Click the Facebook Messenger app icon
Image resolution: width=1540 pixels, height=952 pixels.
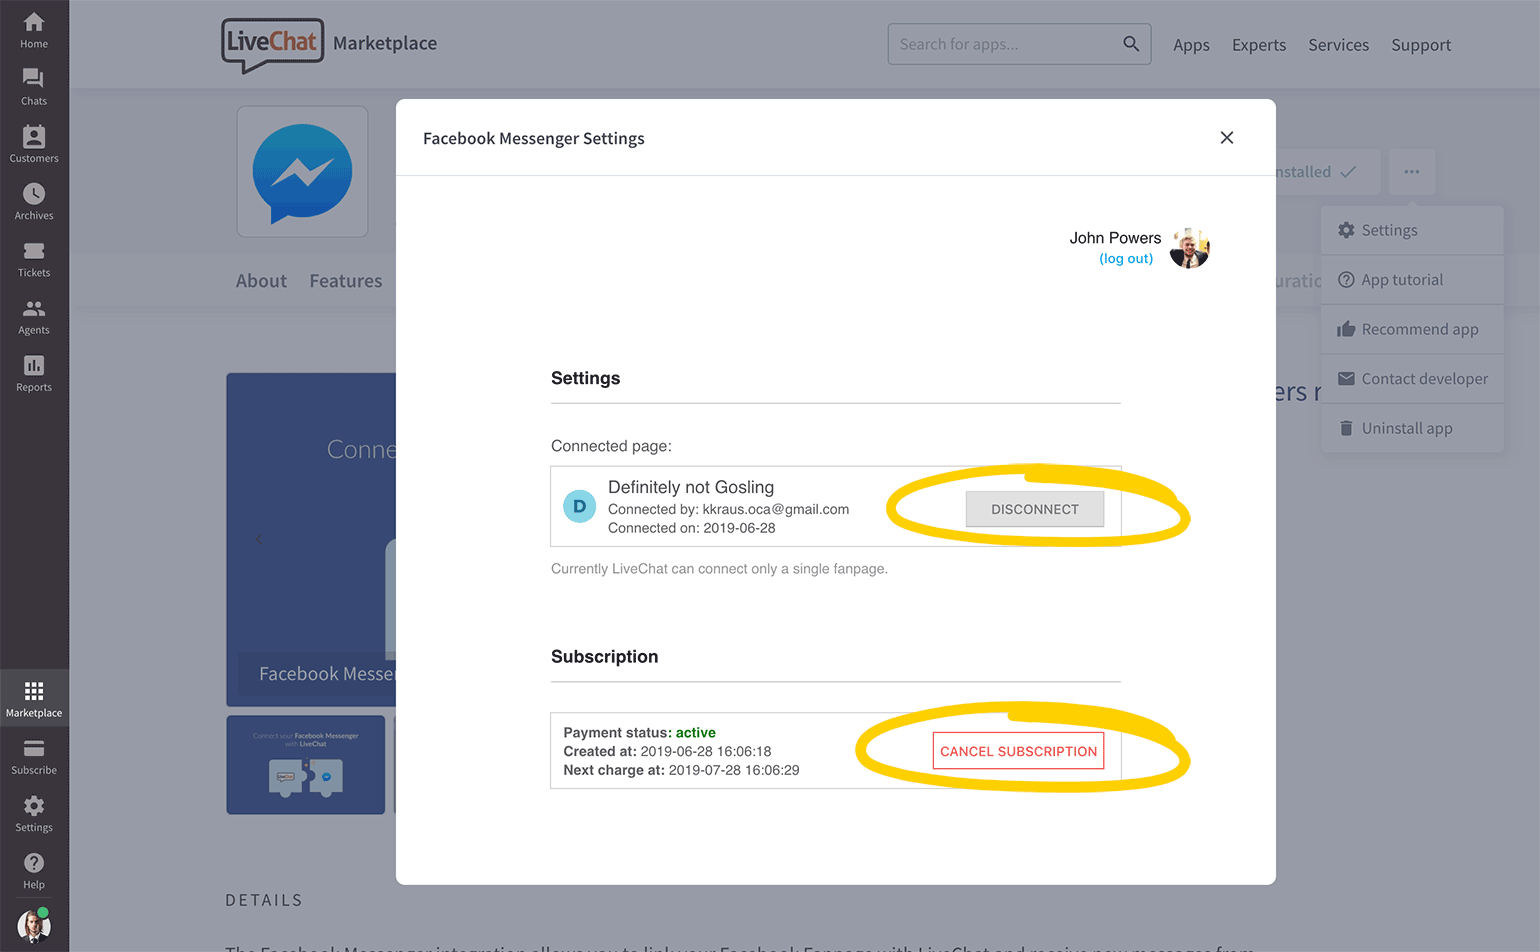tap(302, 172)
